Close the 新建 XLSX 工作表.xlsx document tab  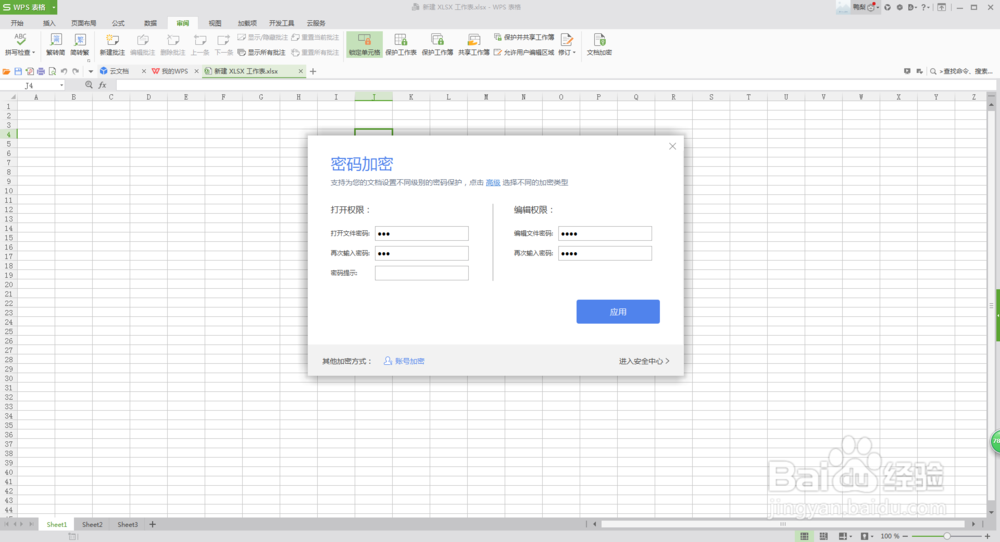point(300,71)
